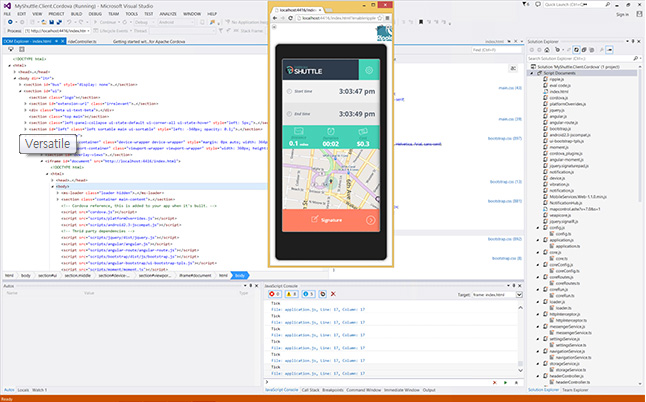Click the map thumbnail in Shuttle app
This screenshot has height=402, width=646.
(x=331, y=179)
